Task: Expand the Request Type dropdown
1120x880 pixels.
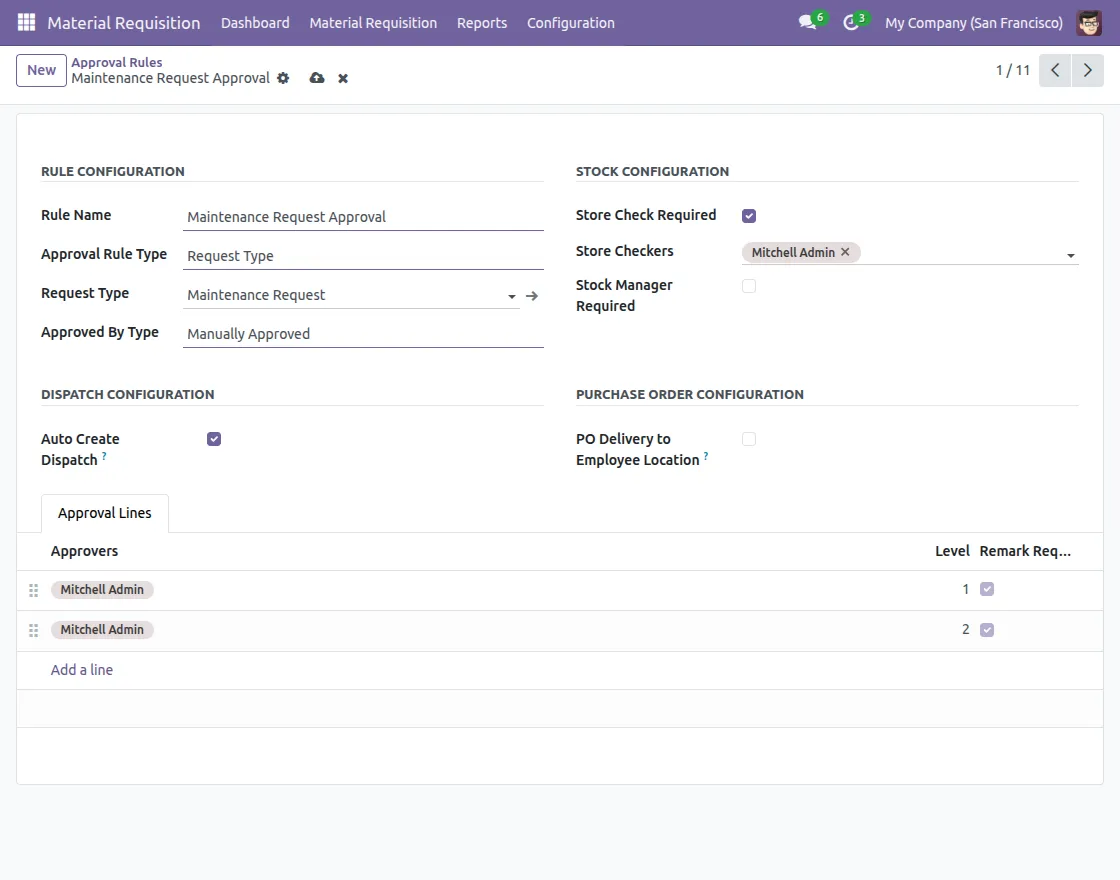Action: pyautogui.click(x=510, y=295)
